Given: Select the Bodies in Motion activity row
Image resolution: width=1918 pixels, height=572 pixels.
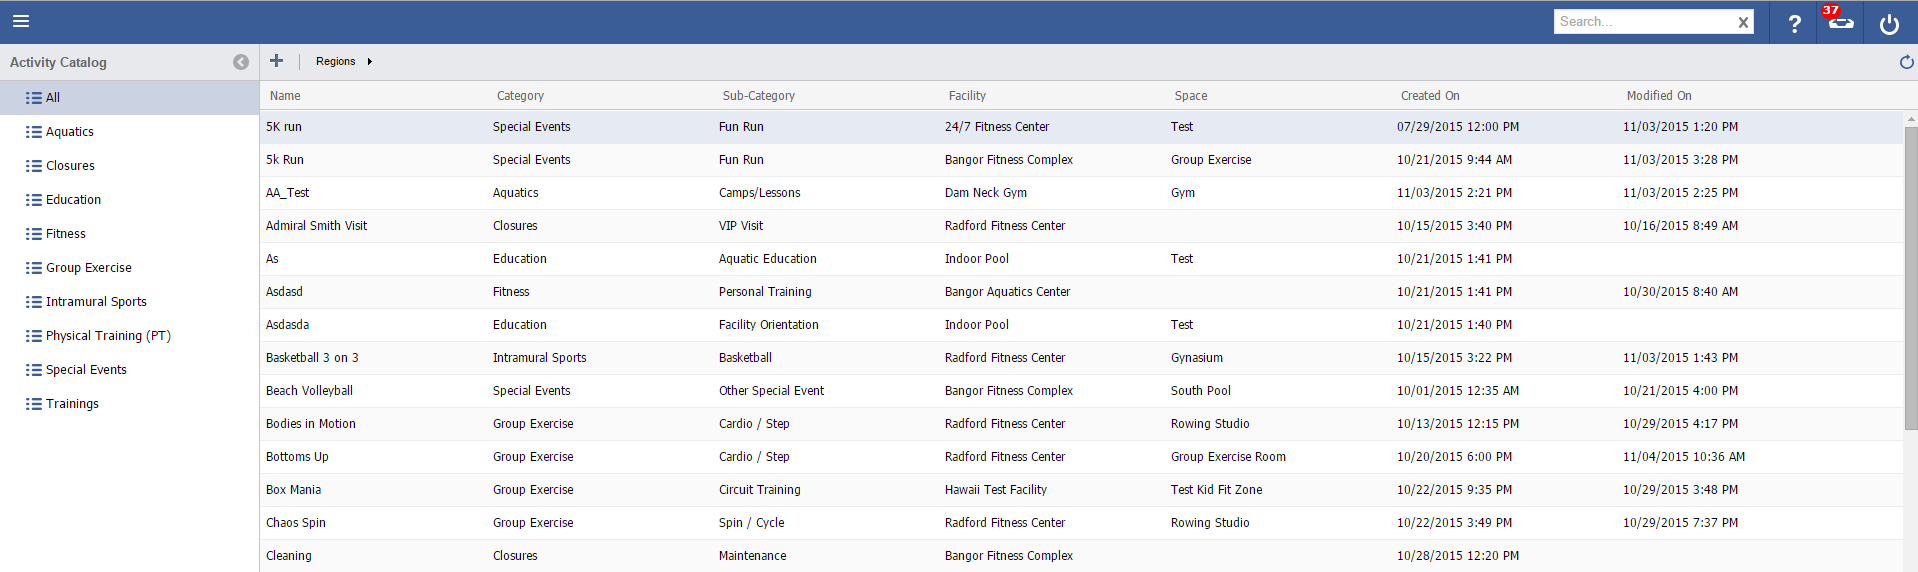Looking at the screenshot, I should (311, 424).
